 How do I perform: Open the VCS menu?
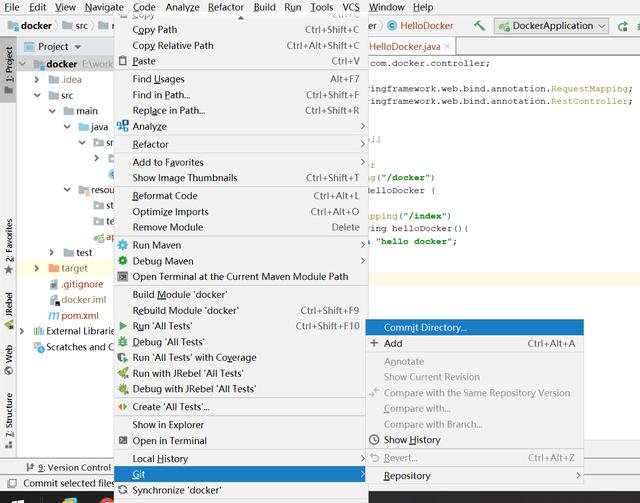coord(351,7)
